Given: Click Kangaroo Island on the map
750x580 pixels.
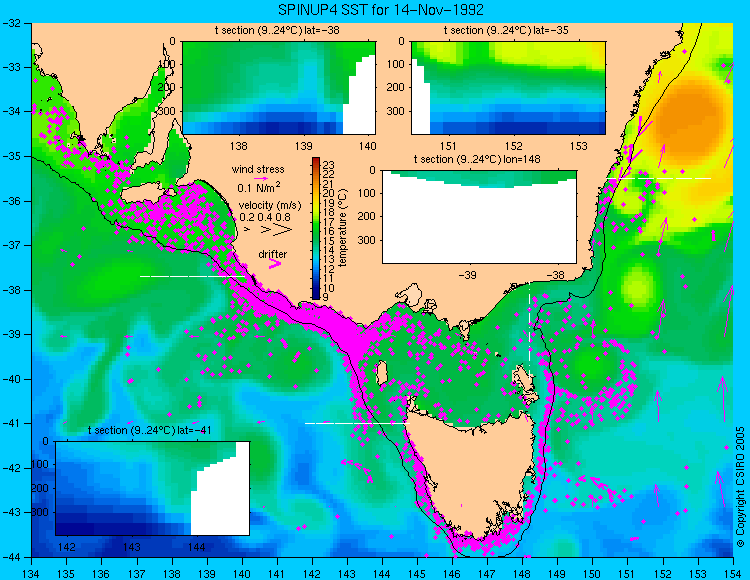Looking at the screenshot, I should [143, 195].
